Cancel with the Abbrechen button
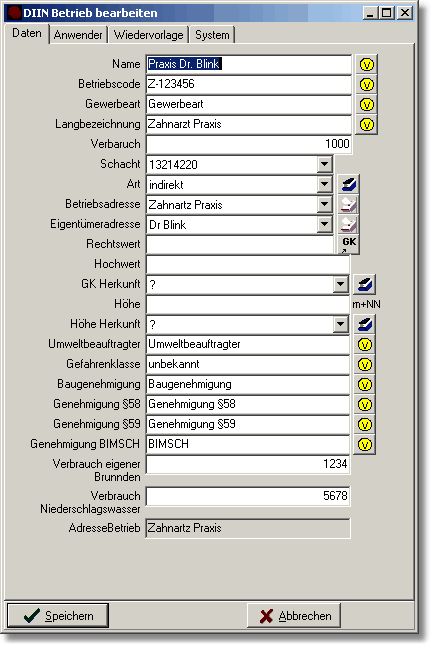 point(294,616)
